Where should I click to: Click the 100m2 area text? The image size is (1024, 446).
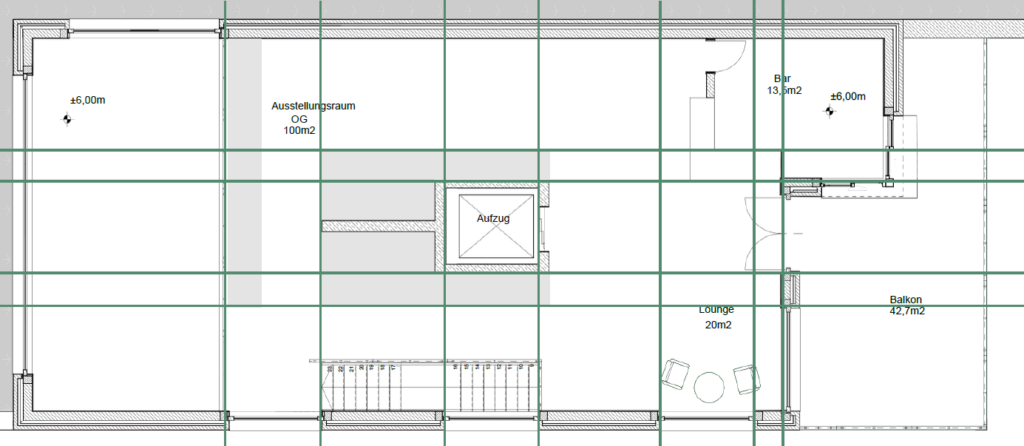(299, 130)
